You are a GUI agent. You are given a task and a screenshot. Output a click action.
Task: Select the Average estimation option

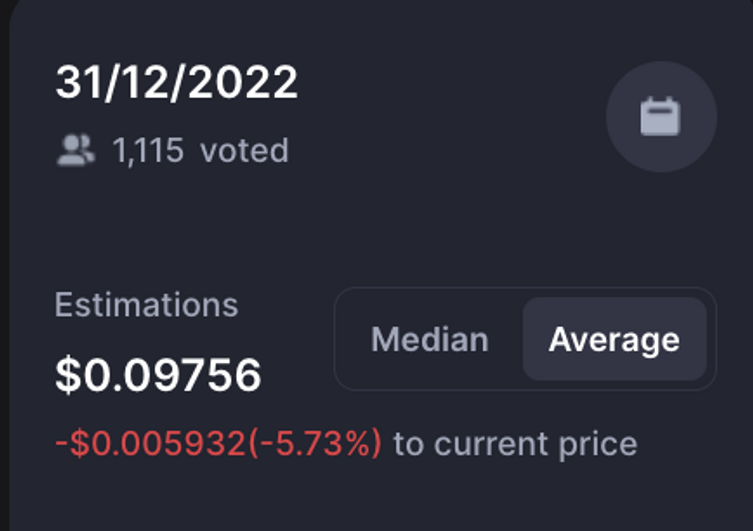[614, 339]
